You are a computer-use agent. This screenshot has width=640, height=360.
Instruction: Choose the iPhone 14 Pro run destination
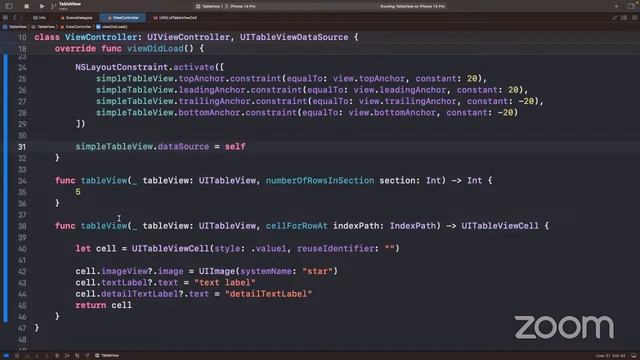pos(241,6)
